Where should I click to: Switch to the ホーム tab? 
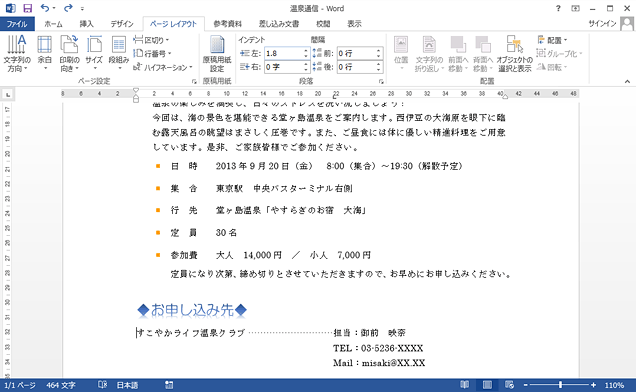[53, 24]
